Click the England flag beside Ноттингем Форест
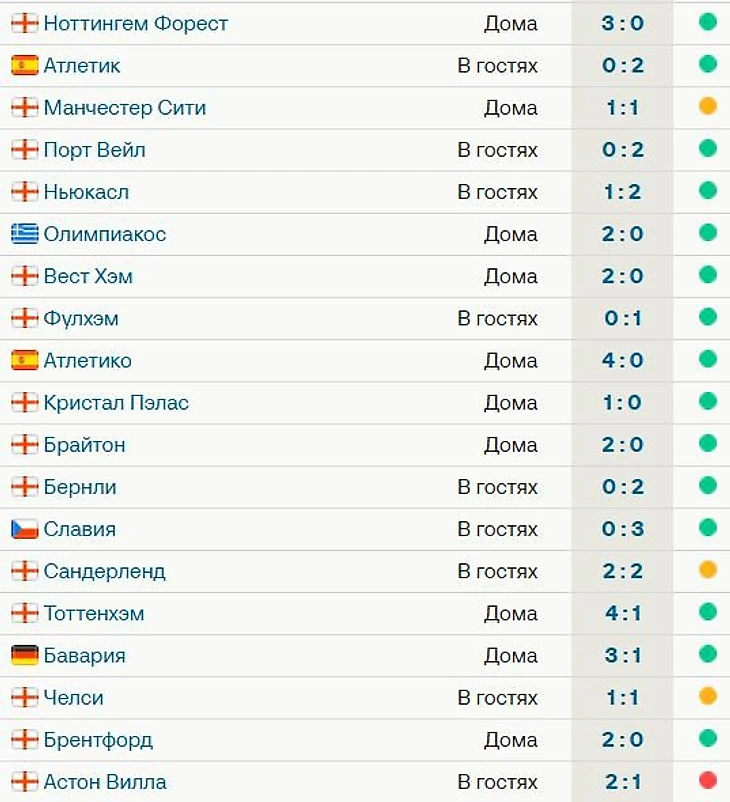The image size is (730, 802). (x=25, y=23)
